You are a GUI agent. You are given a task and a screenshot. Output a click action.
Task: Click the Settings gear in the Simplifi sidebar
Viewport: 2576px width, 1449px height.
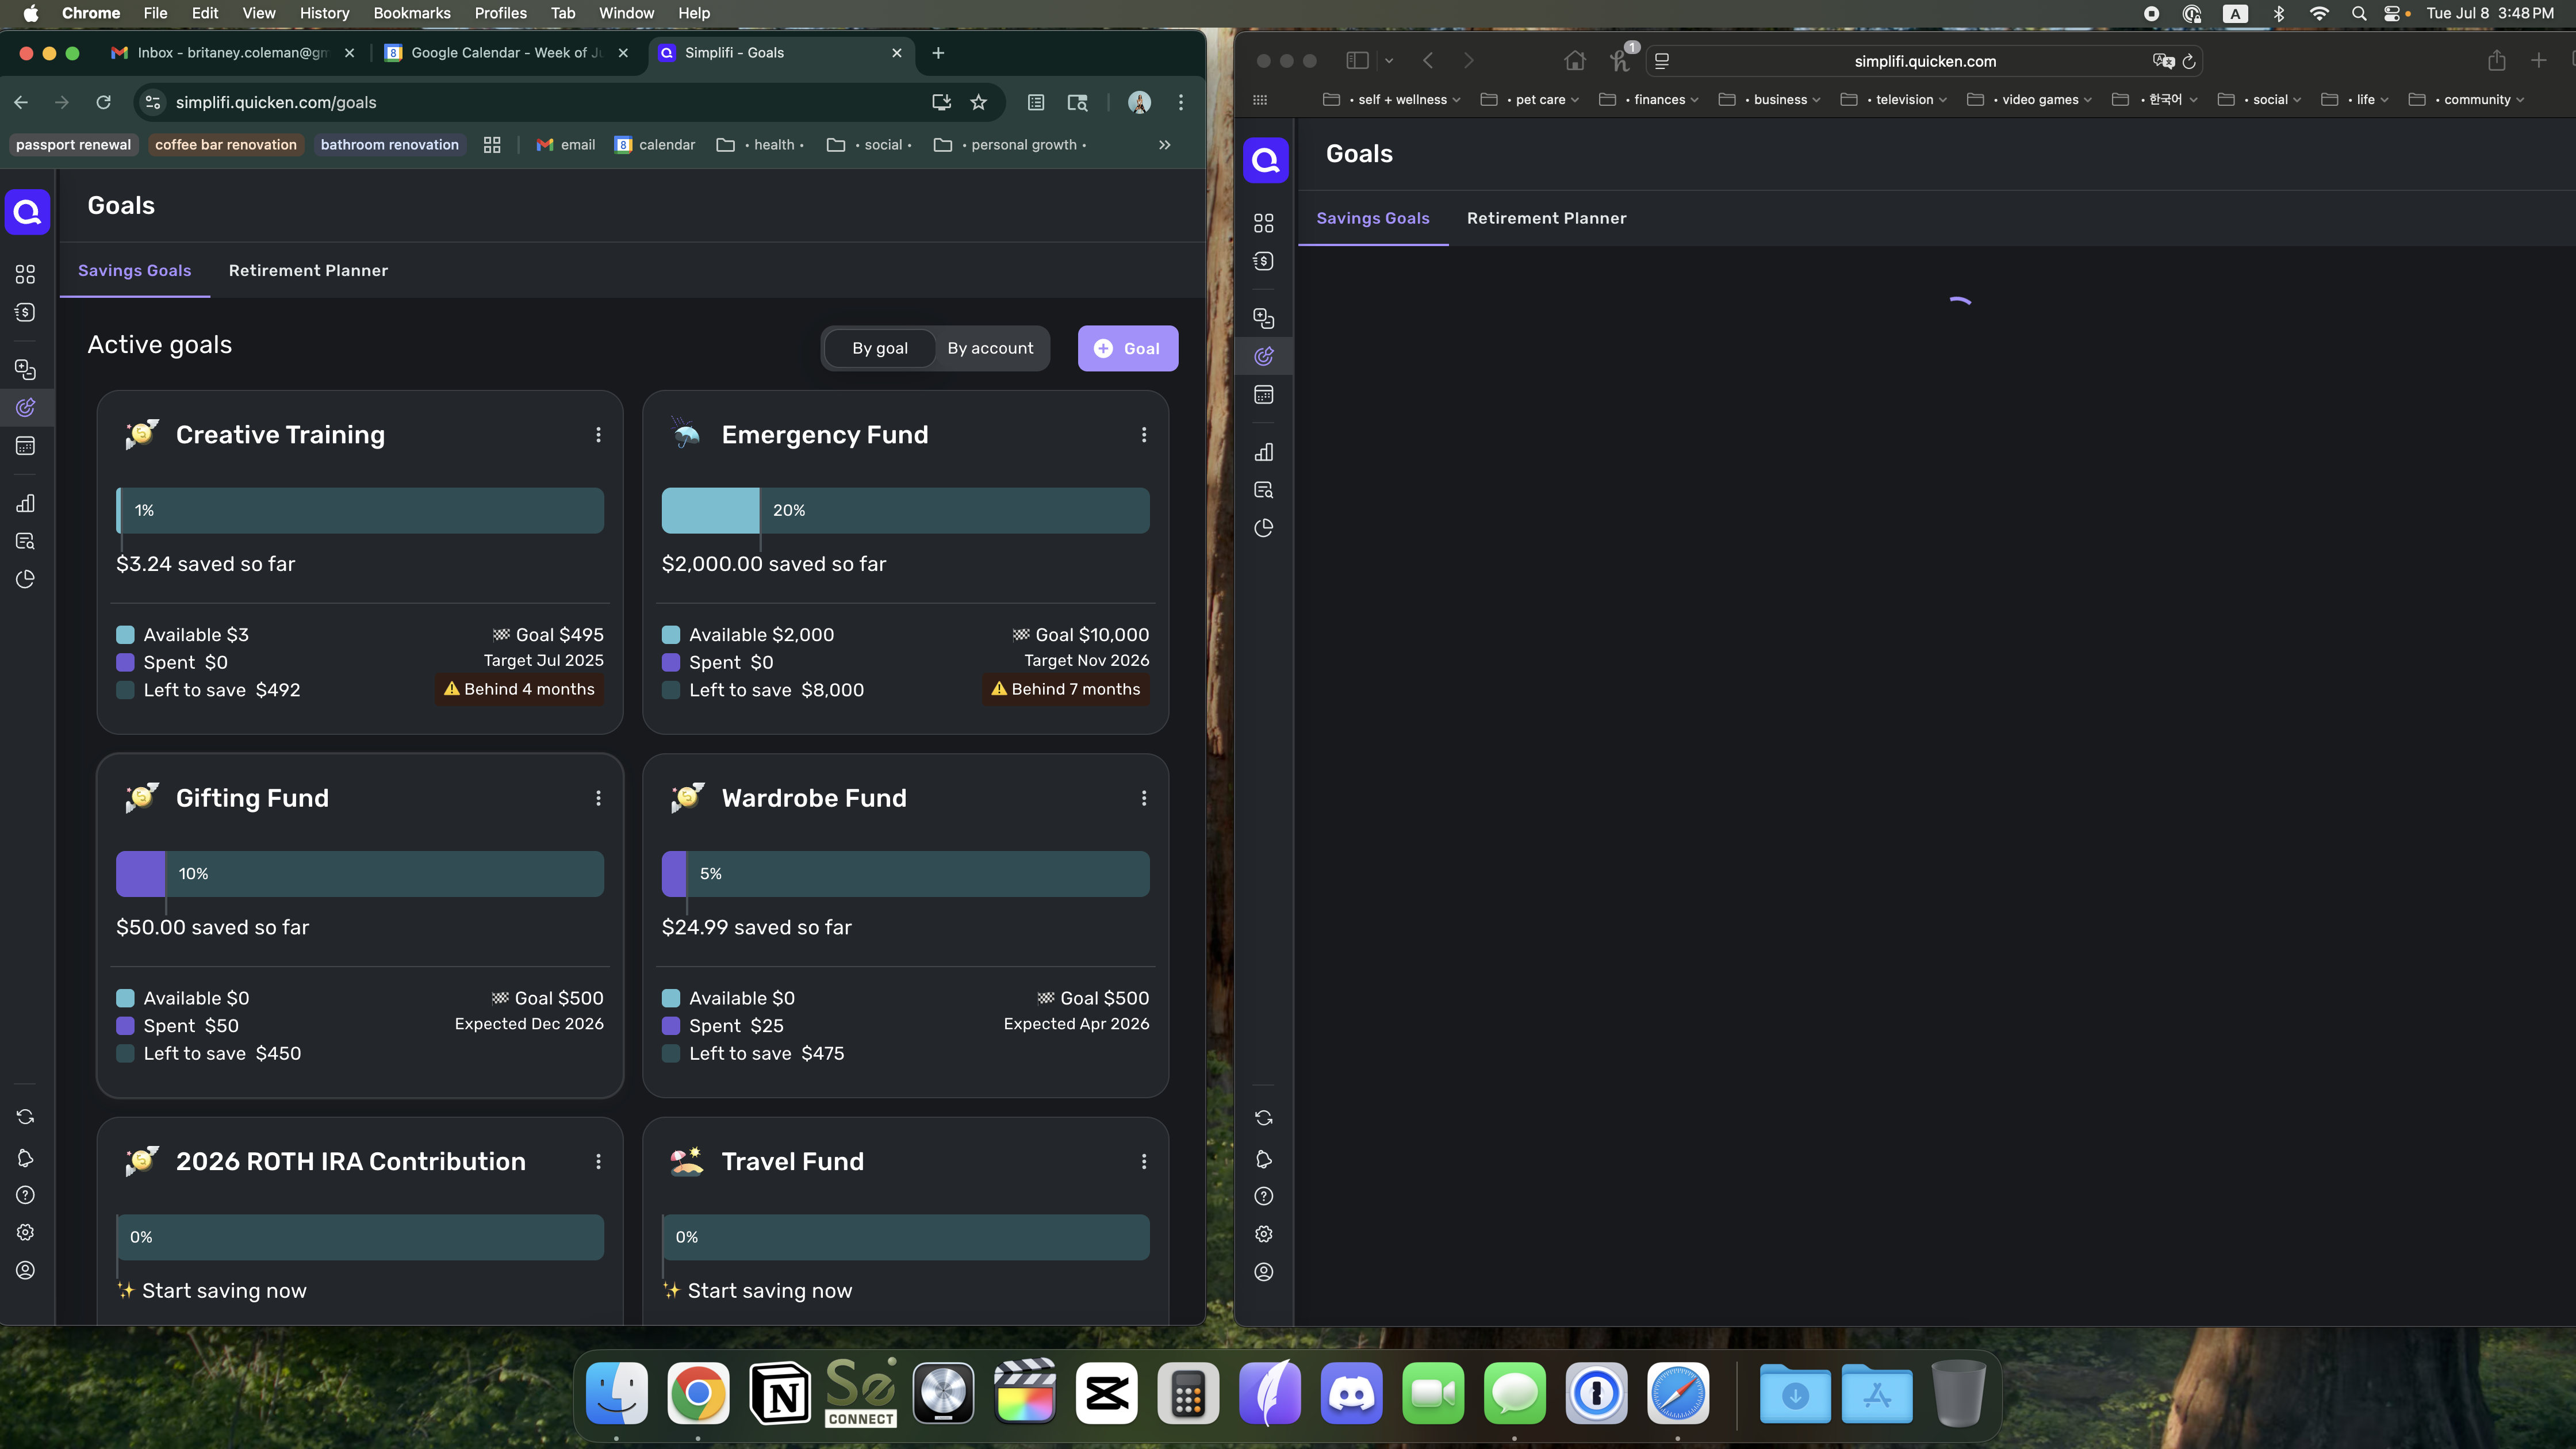26,1233
